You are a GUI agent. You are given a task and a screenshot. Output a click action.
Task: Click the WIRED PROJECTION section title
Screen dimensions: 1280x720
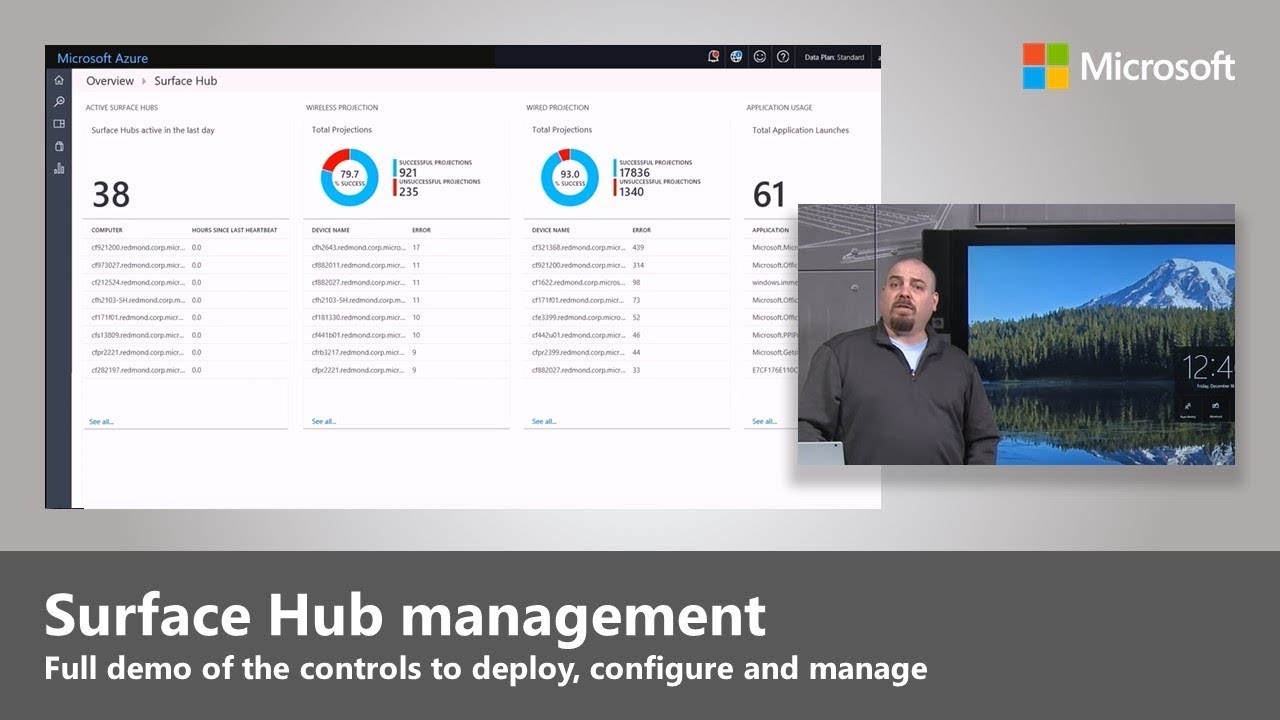558,107
